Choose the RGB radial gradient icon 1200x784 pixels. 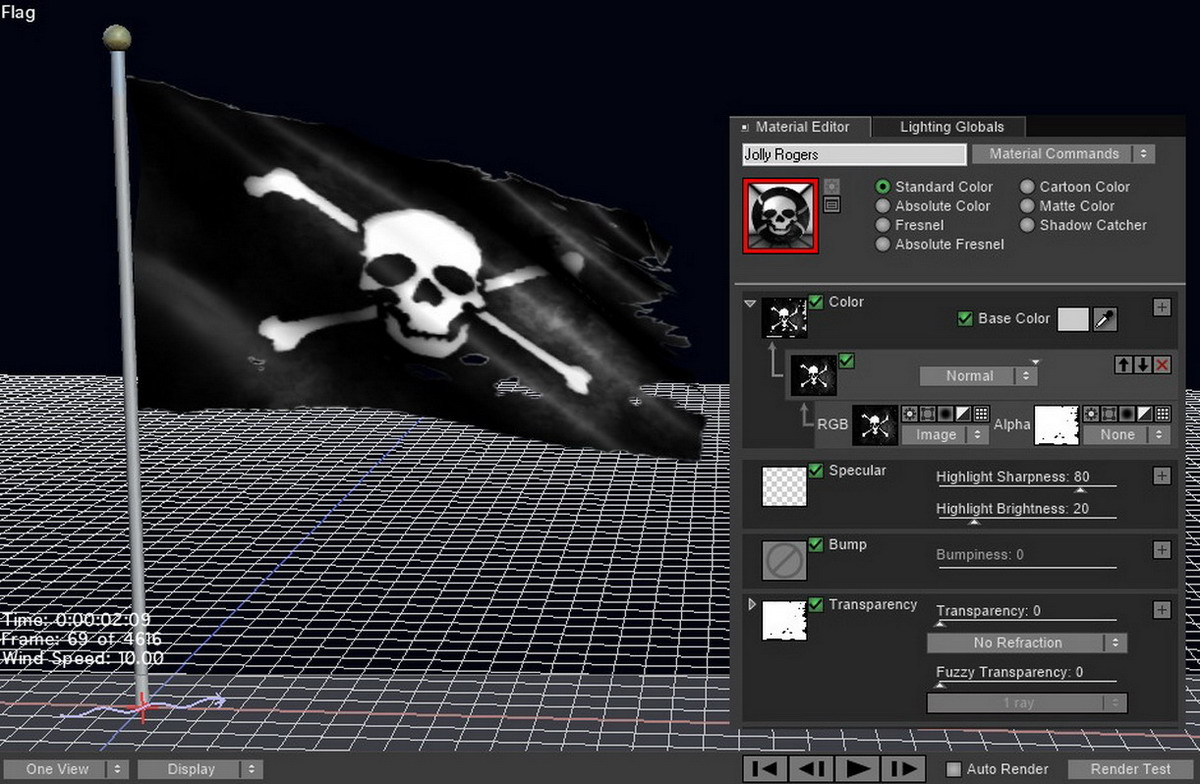click(946, 414)
